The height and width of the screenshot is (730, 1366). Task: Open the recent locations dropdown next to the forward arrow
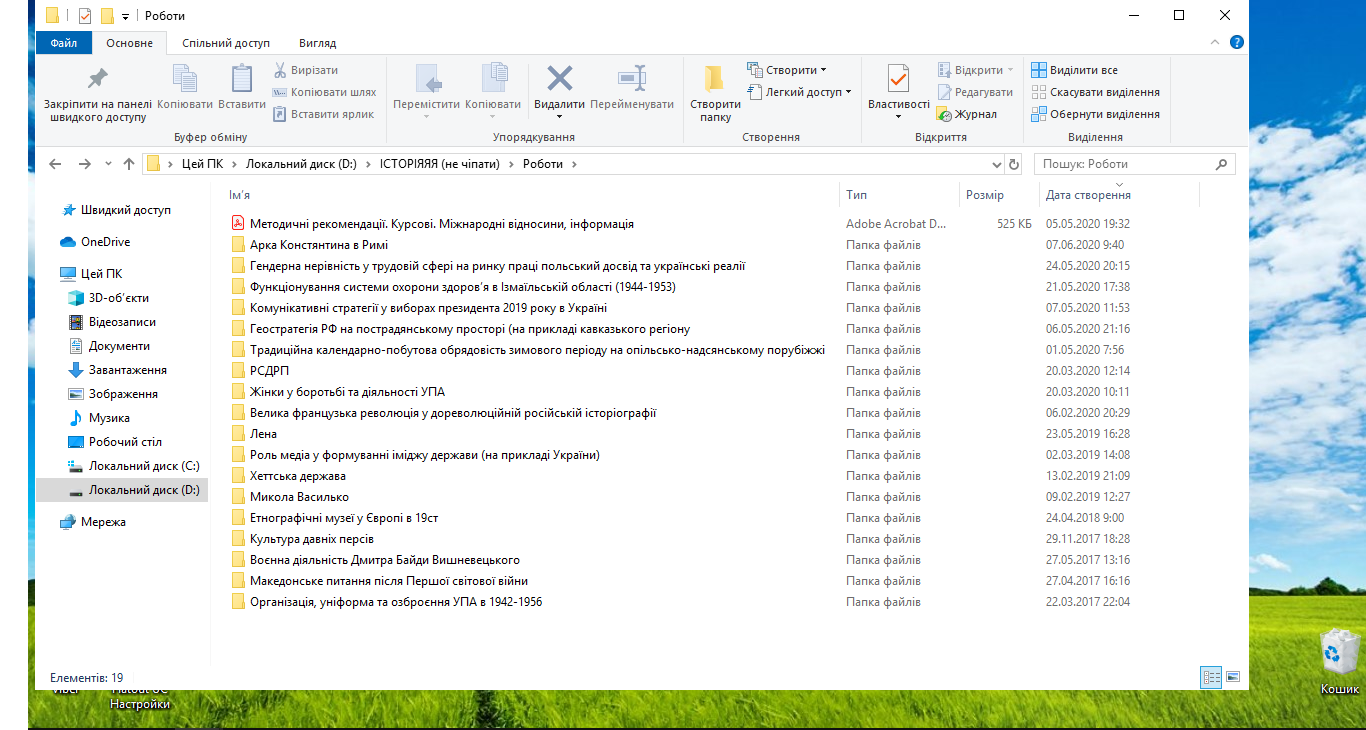[107, 164]
